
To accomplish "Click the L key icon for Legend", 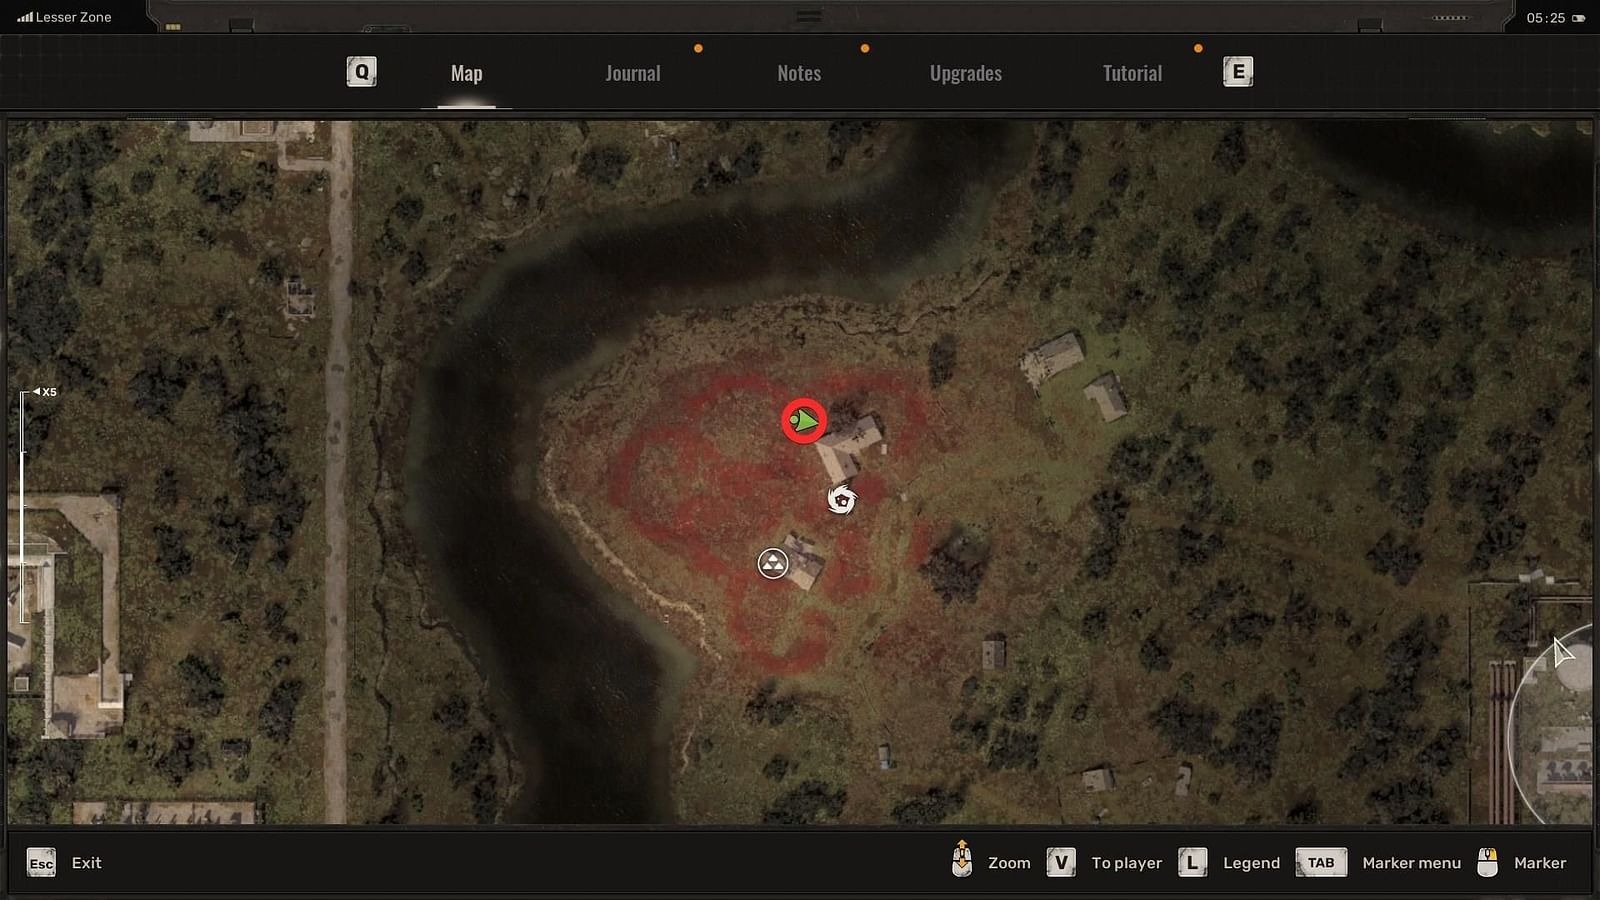I will (x=1190, y=861).
